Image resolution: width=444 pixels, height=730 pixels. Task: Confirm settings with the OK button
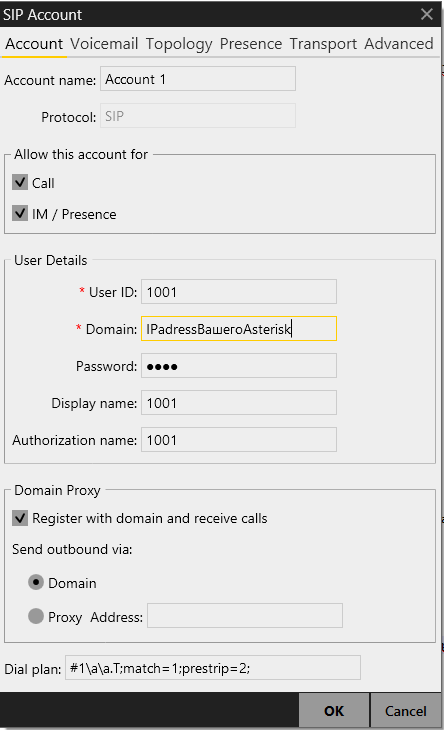pos(334,710)
